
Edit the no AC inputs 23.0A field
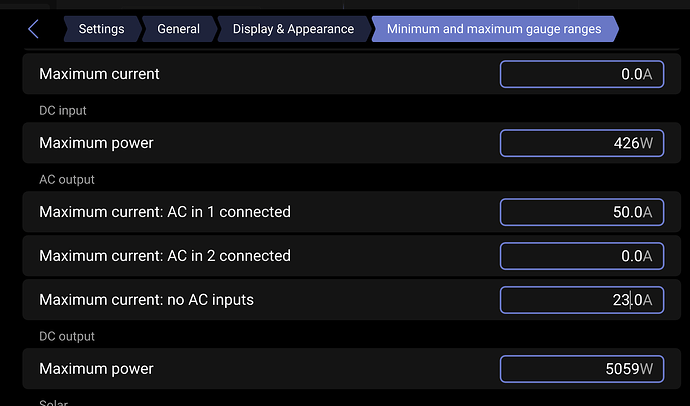[x=581, y=300]
